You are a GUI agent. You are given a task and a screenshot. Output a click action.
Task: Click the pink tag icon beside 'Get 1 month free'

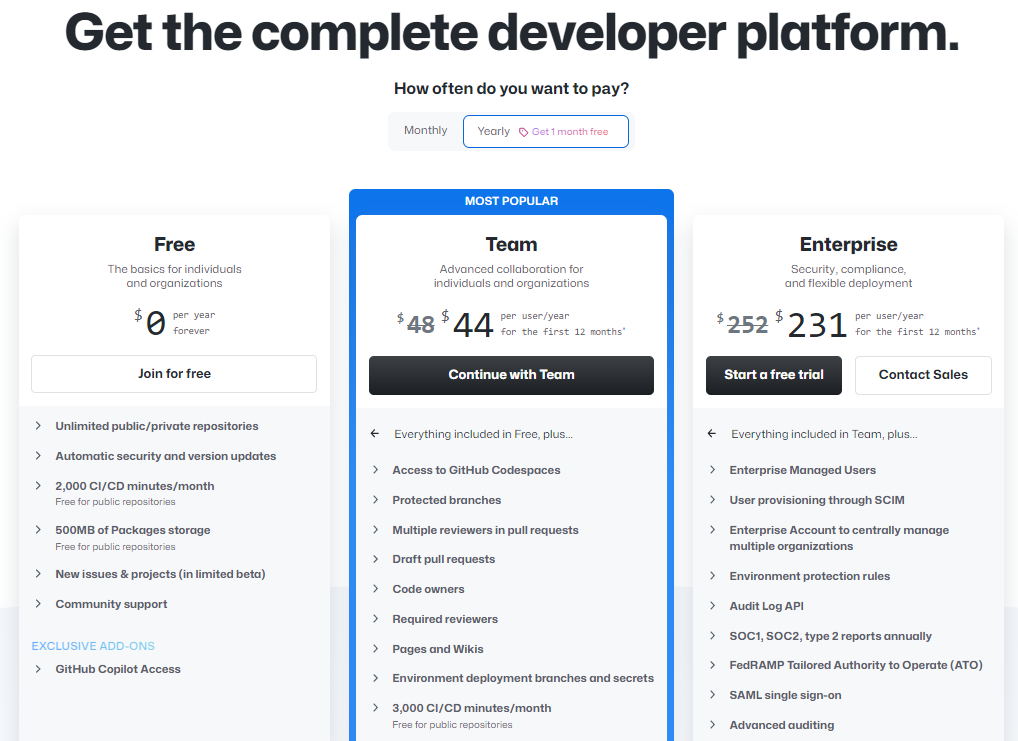pos(523,132)
